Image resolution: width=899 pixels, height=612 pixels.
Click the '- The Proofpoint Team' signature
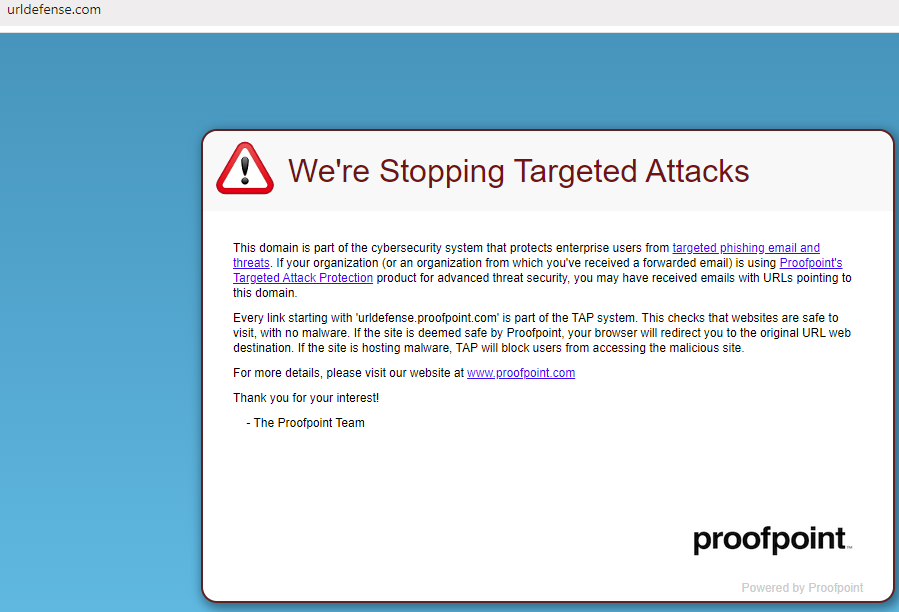[x=305, y=423]
